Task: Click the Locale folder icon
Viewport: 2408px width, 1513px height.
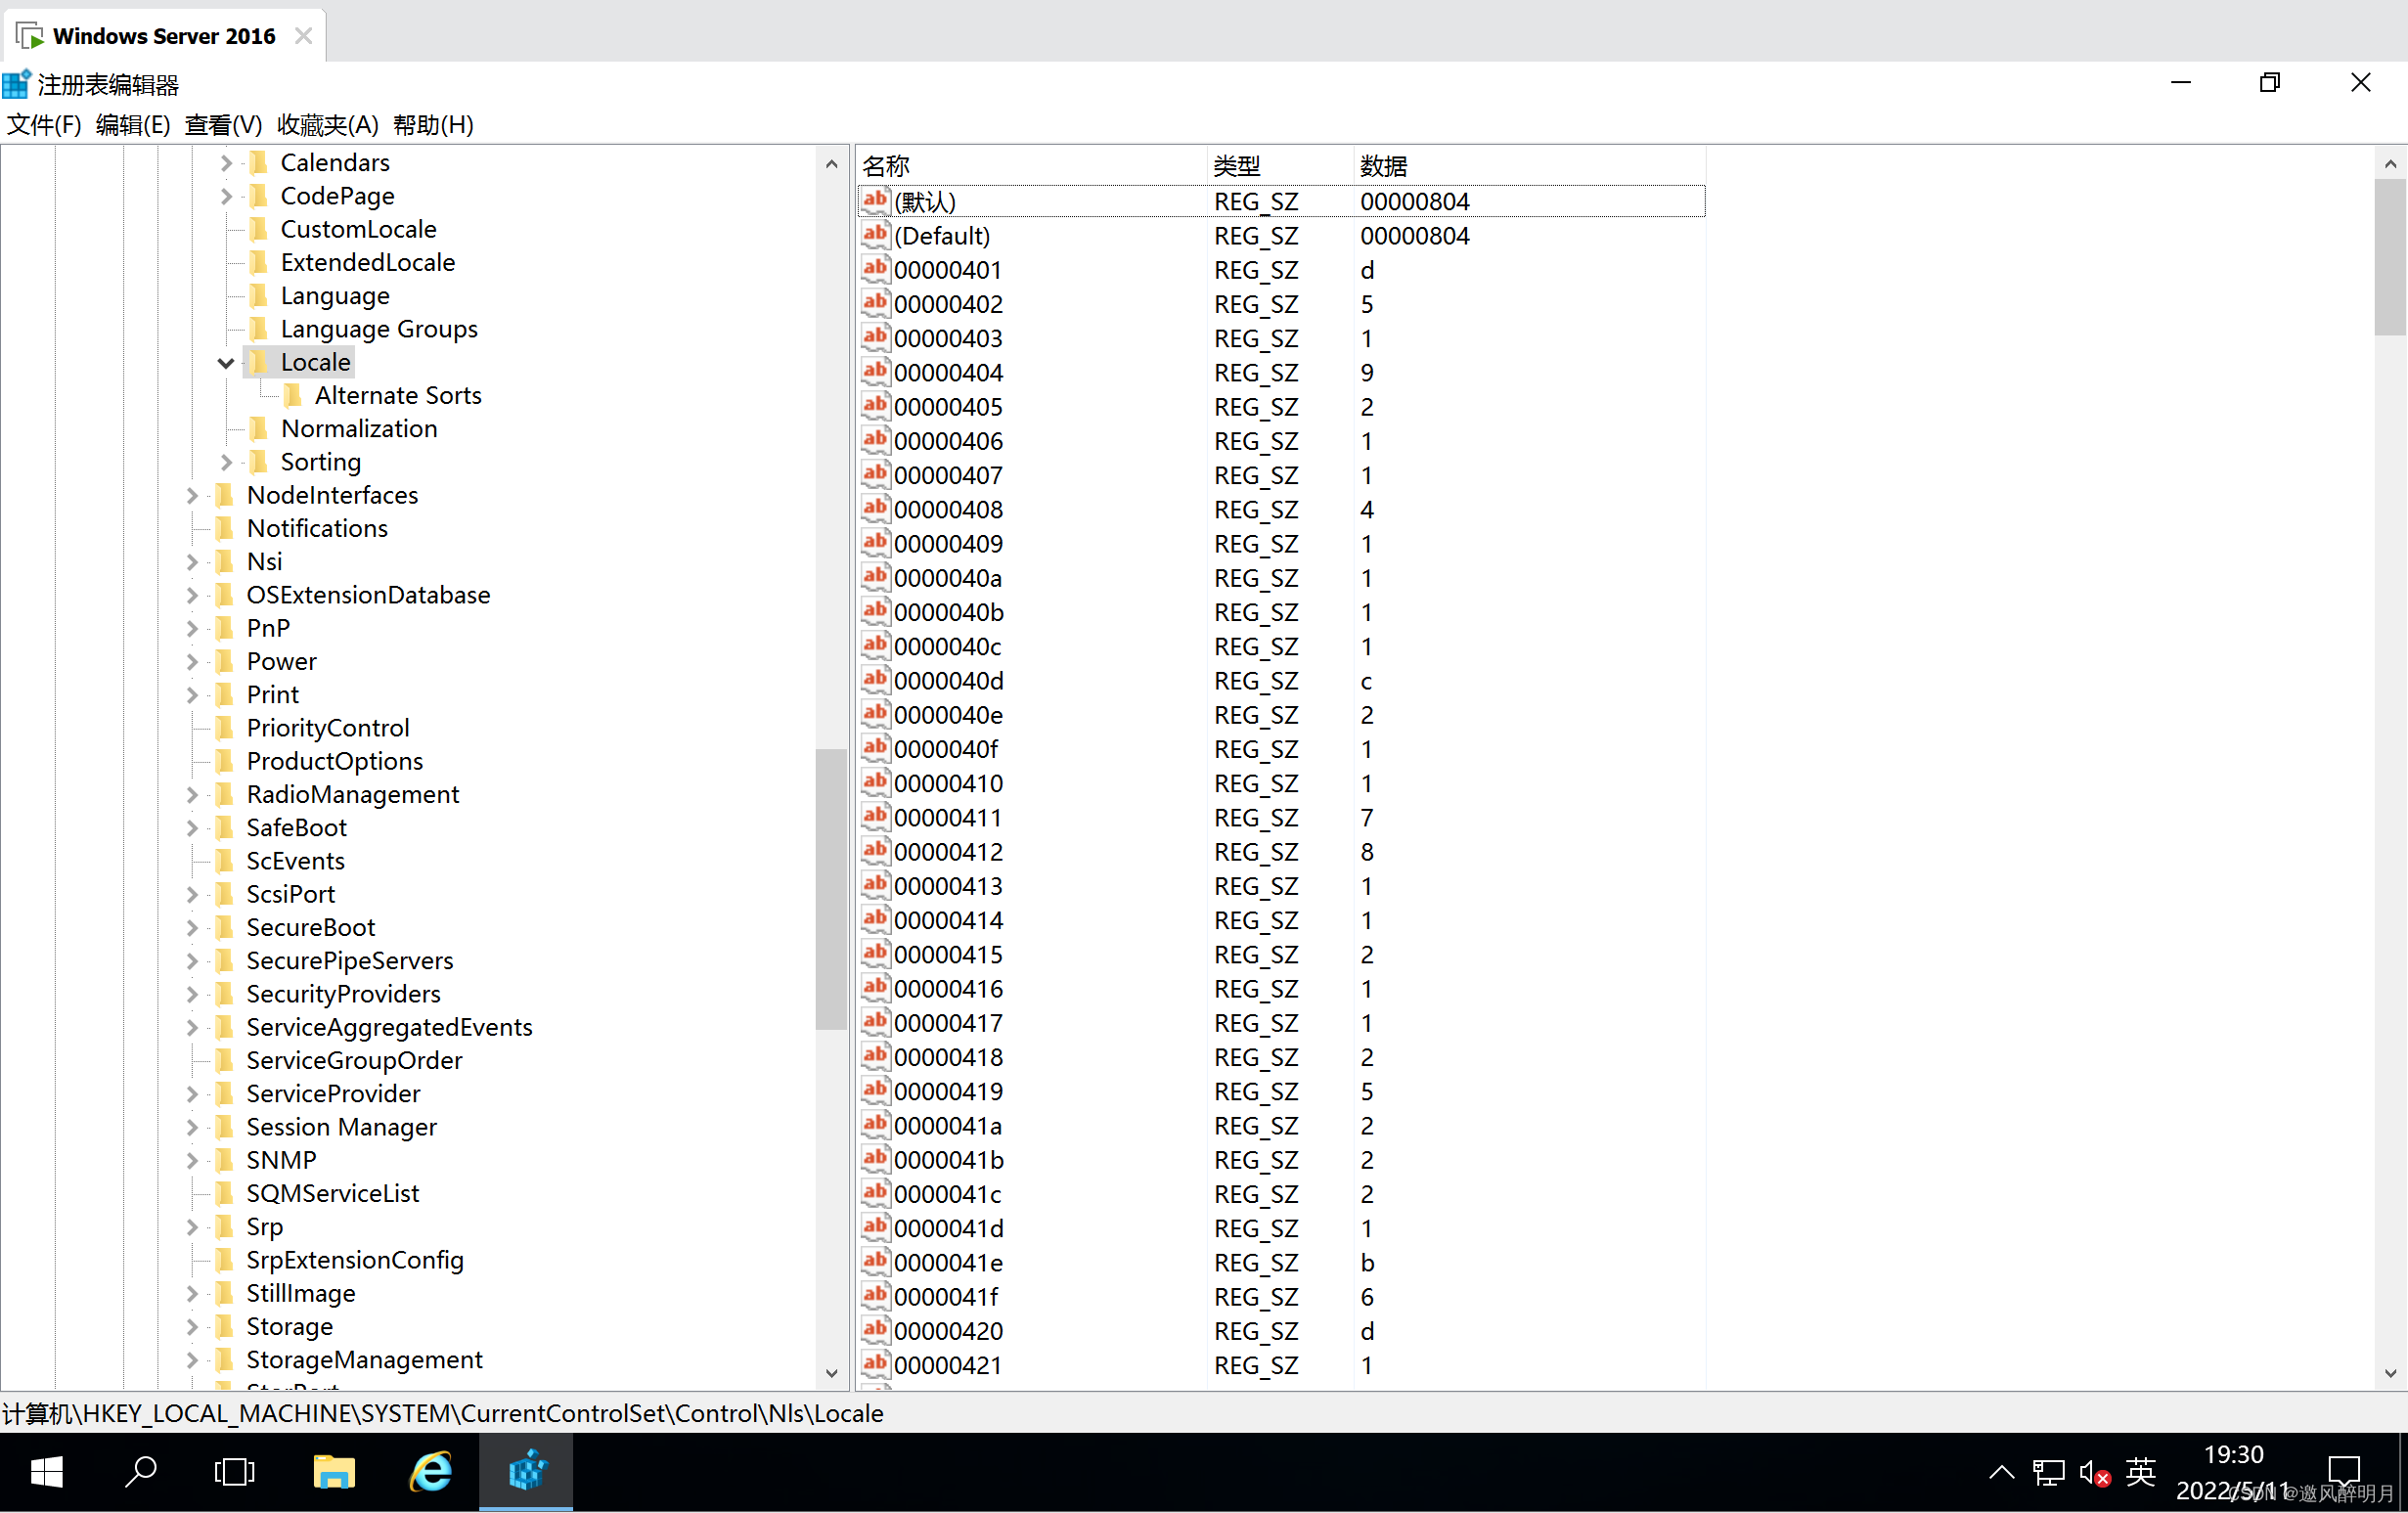Action: coord(259,361)
